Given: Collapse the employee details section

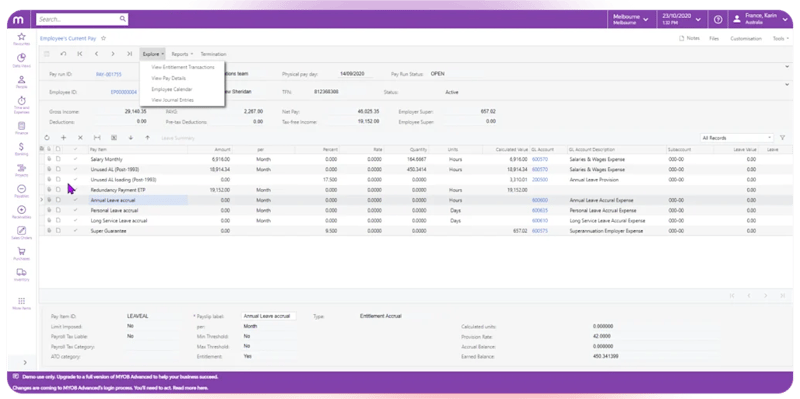Looking at the screenshot, I should pyautogui.click(x=787, y=84).
